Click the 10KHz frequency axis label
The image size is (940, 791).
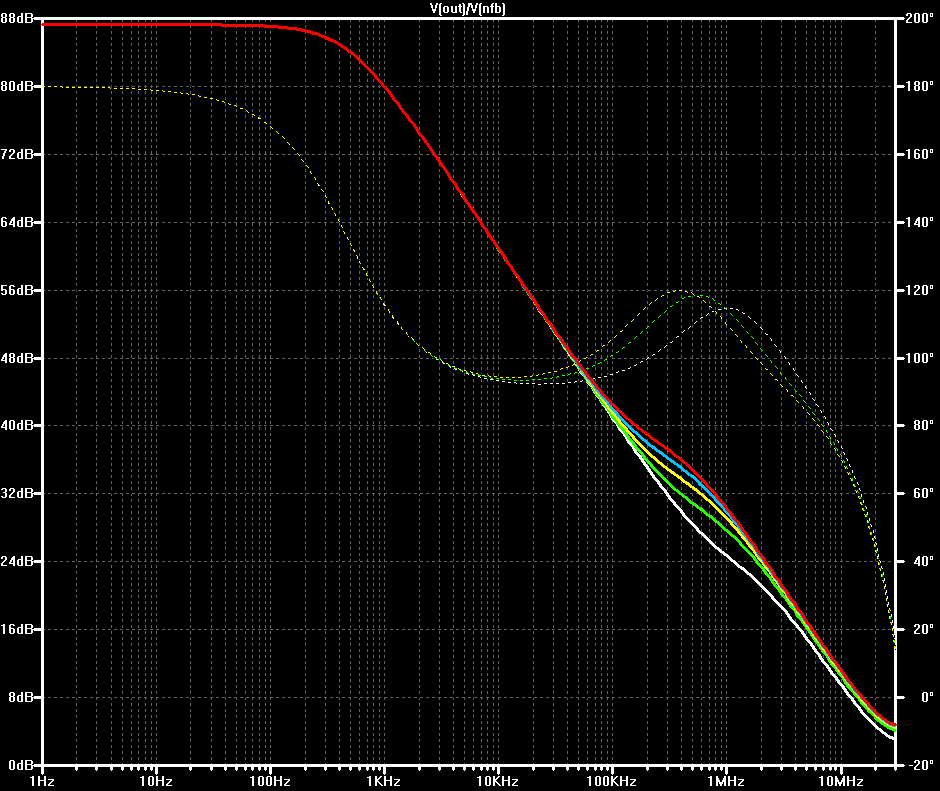tap(498, 781)
